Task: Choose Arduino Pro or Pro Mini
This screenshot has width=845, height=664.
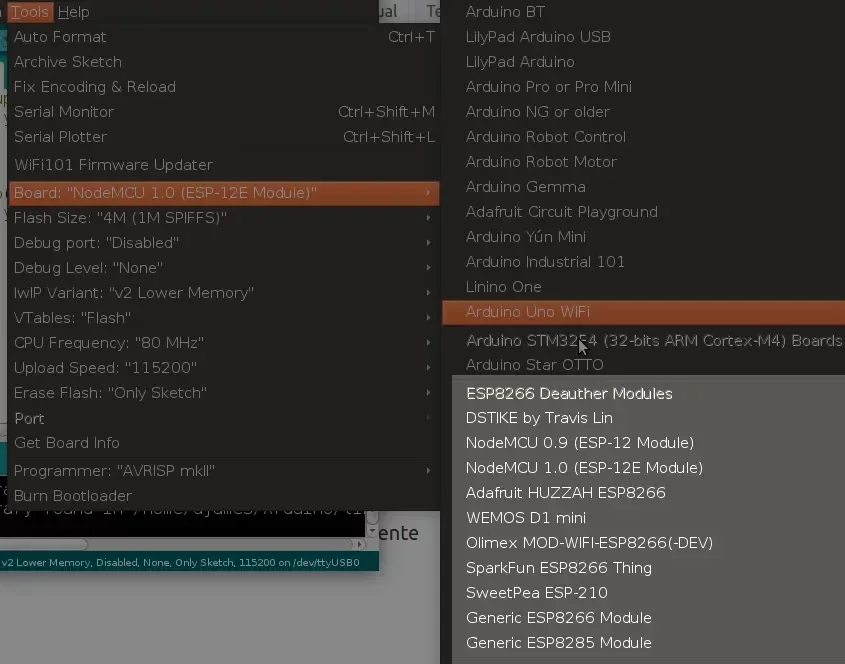Action: pos(643,87)
